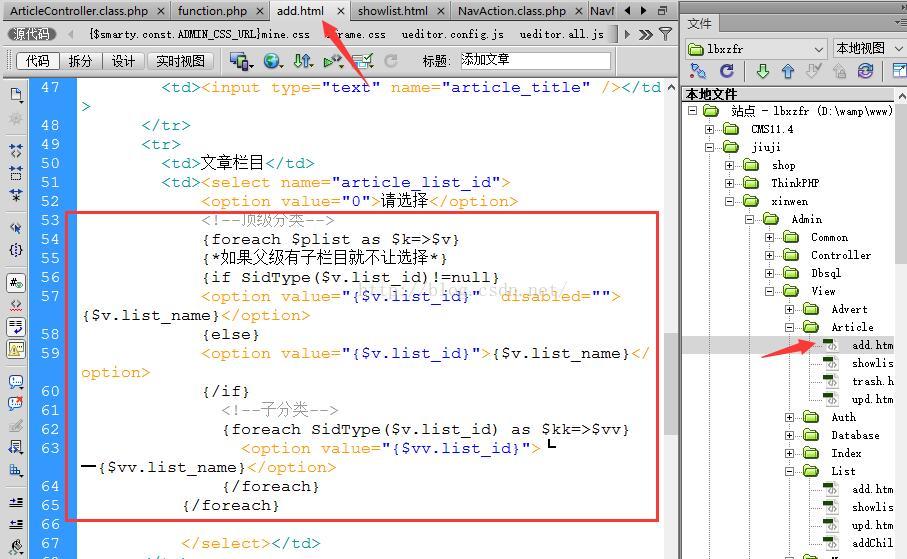Click the related files filter funnel icon
The height and width of the screenshot is (559, 907).
tap(666, 34)
